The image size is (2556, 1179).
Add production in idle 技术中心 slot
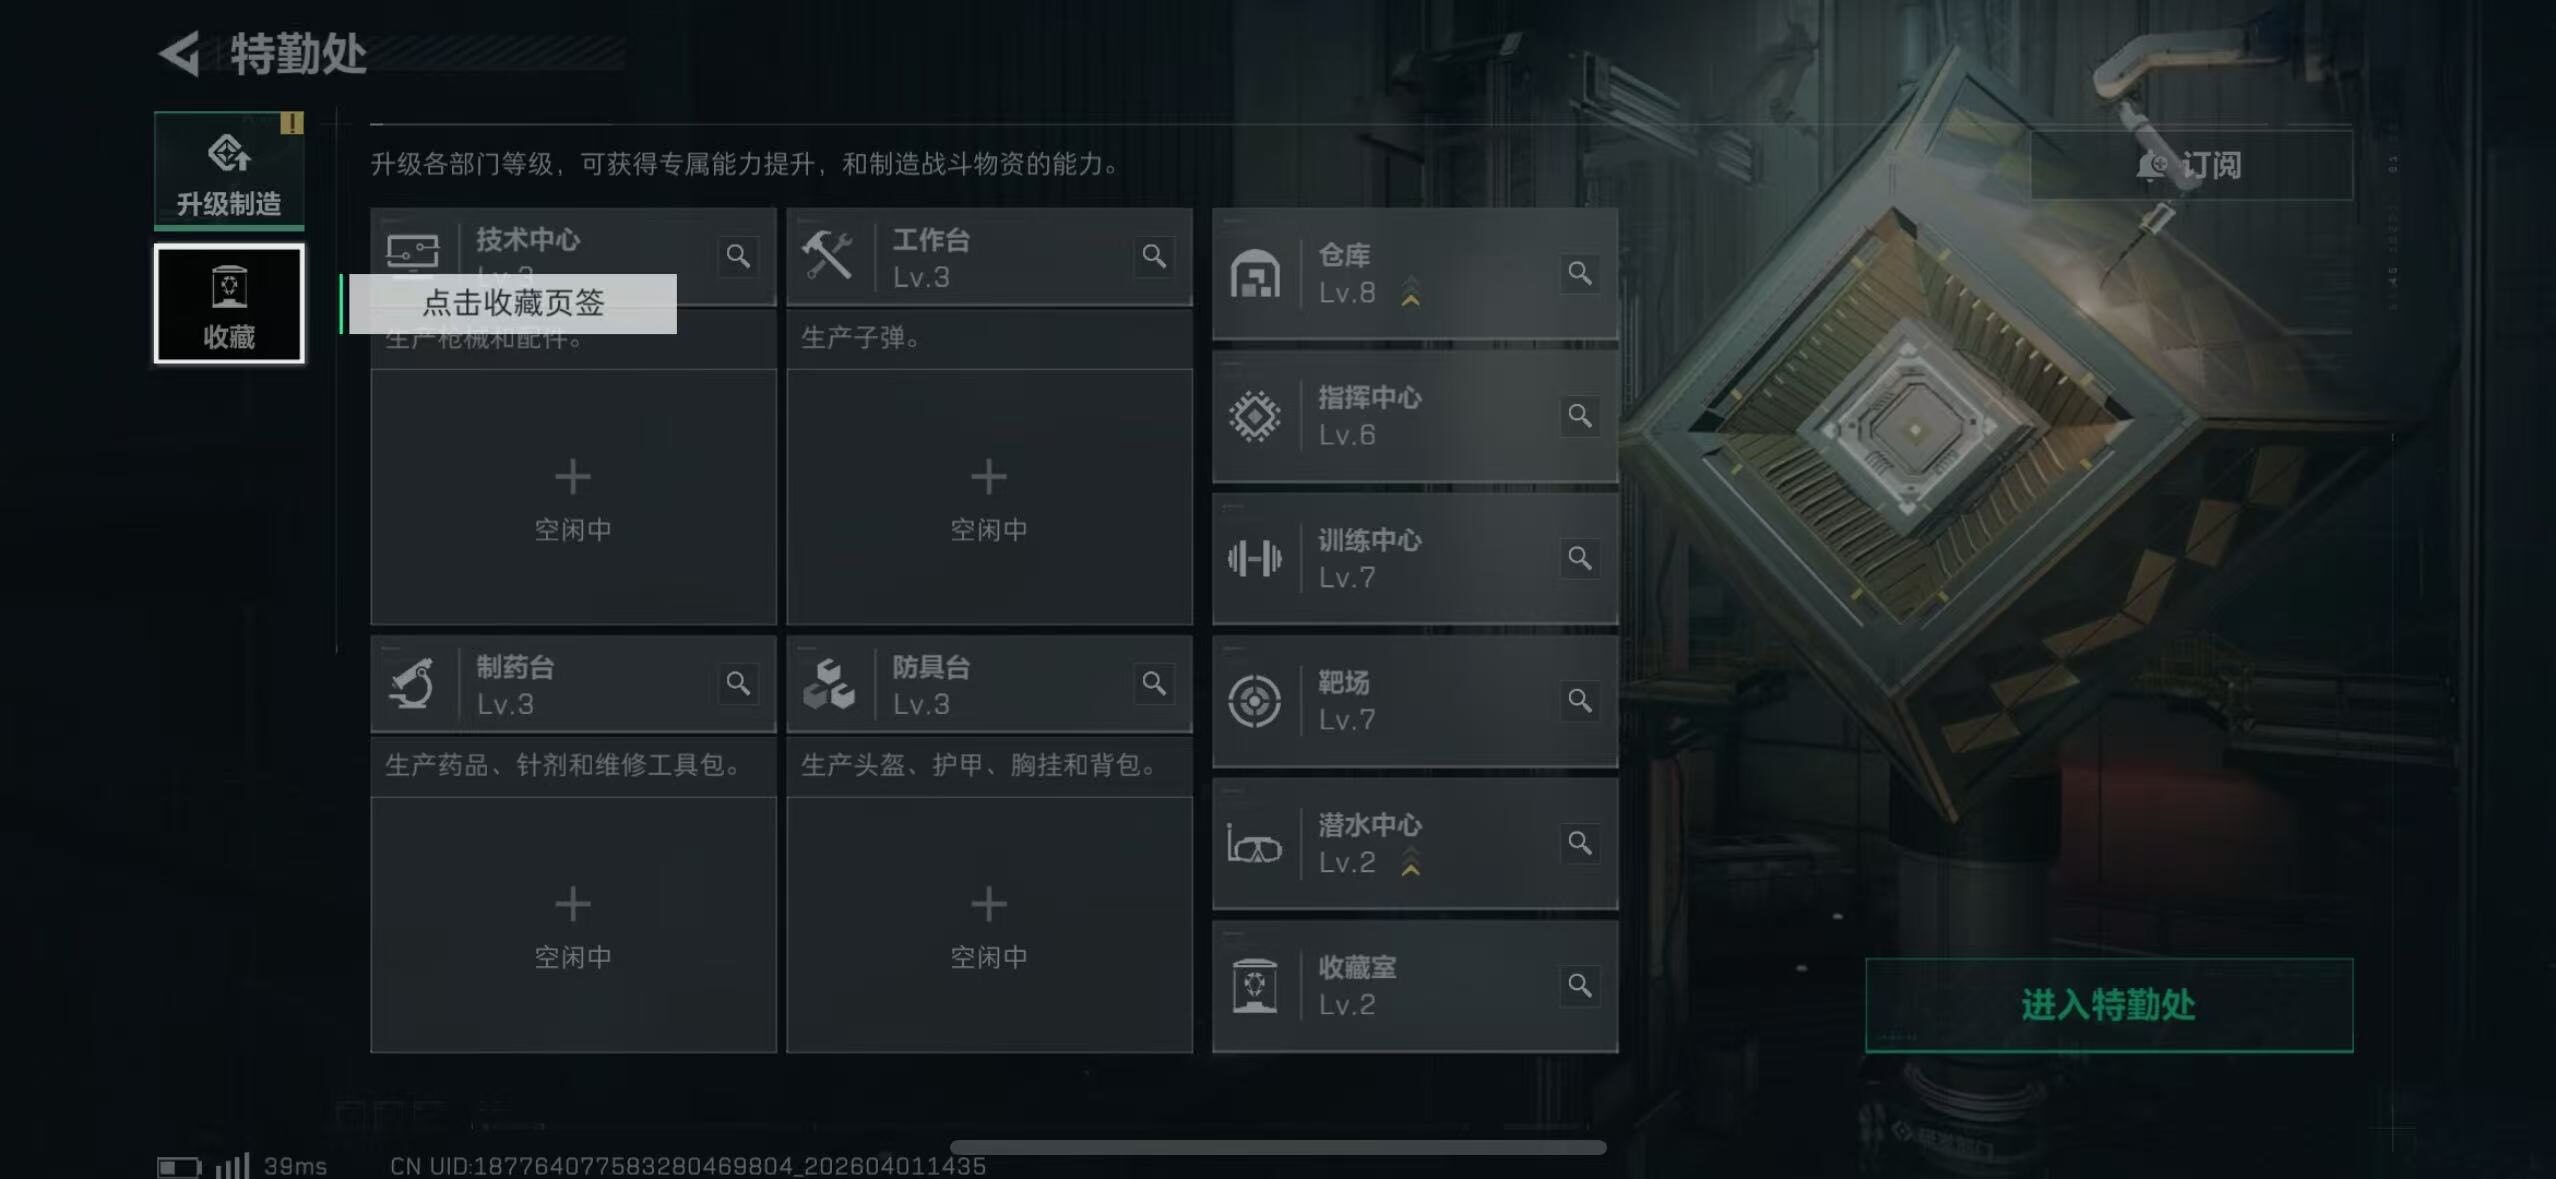(573, 497)
